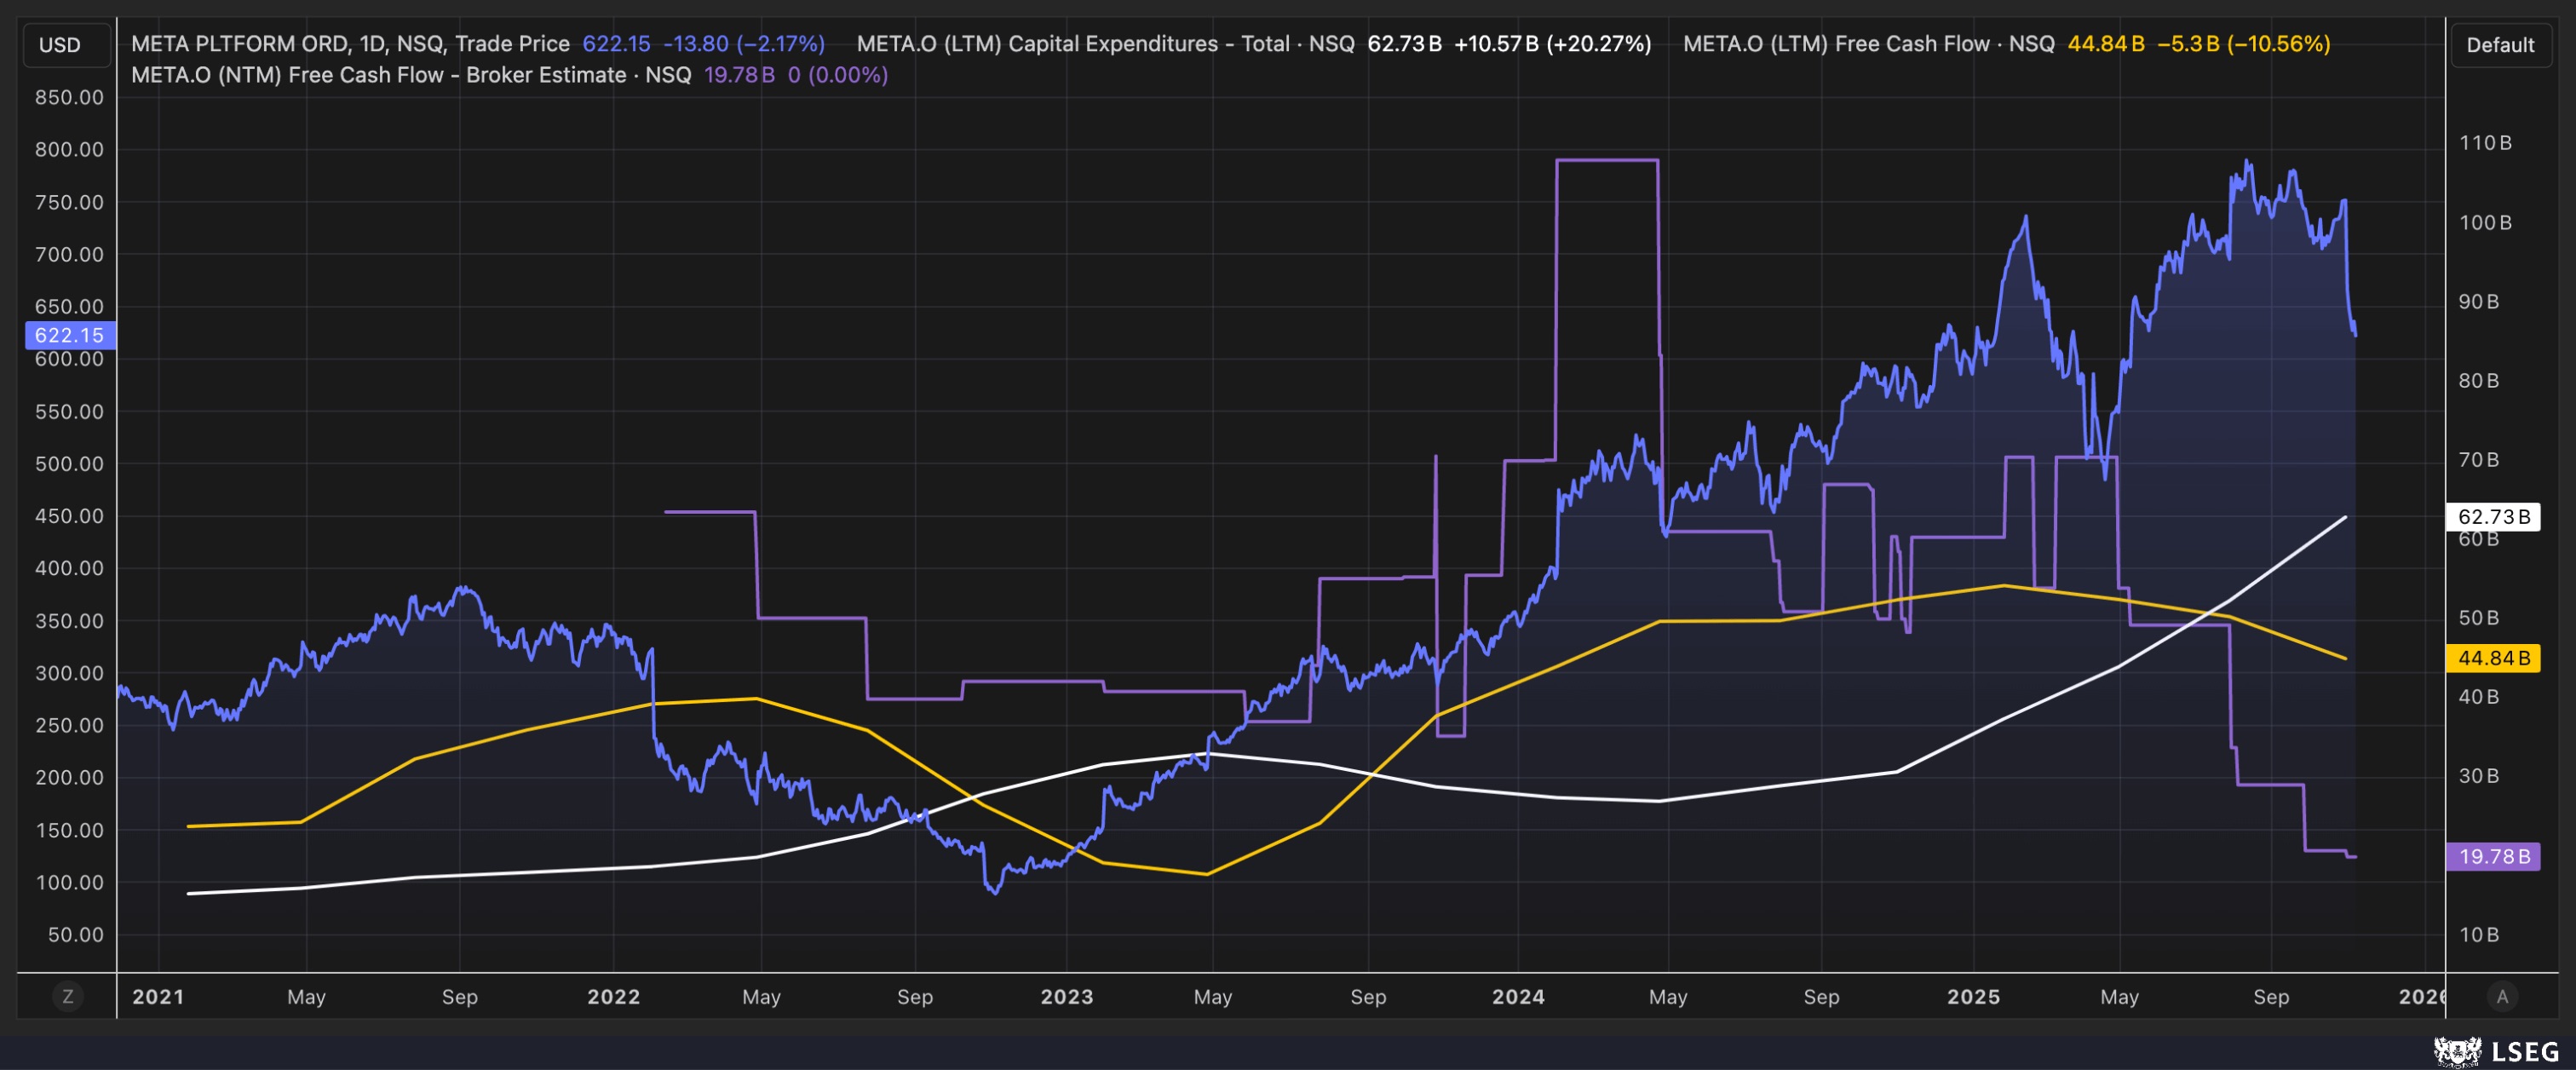The width and height of the screenshot is (2576, 1070).
Task: Click the 44.84B yellow axis tag
Action: click(x=2493, y=658)
